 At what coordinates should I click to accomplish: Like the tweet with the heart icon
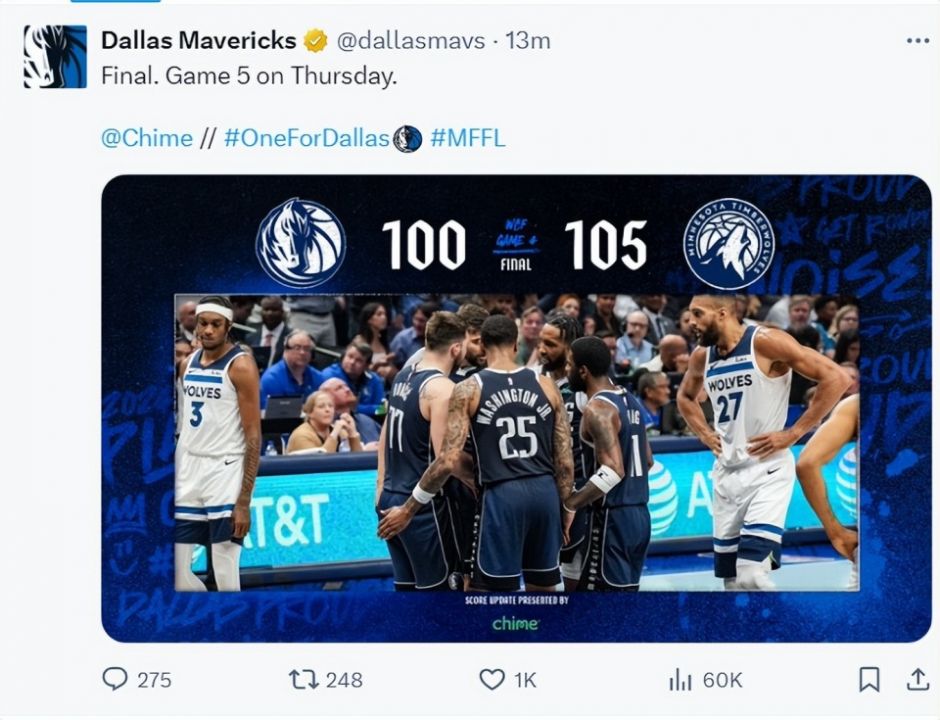point(492,680)
